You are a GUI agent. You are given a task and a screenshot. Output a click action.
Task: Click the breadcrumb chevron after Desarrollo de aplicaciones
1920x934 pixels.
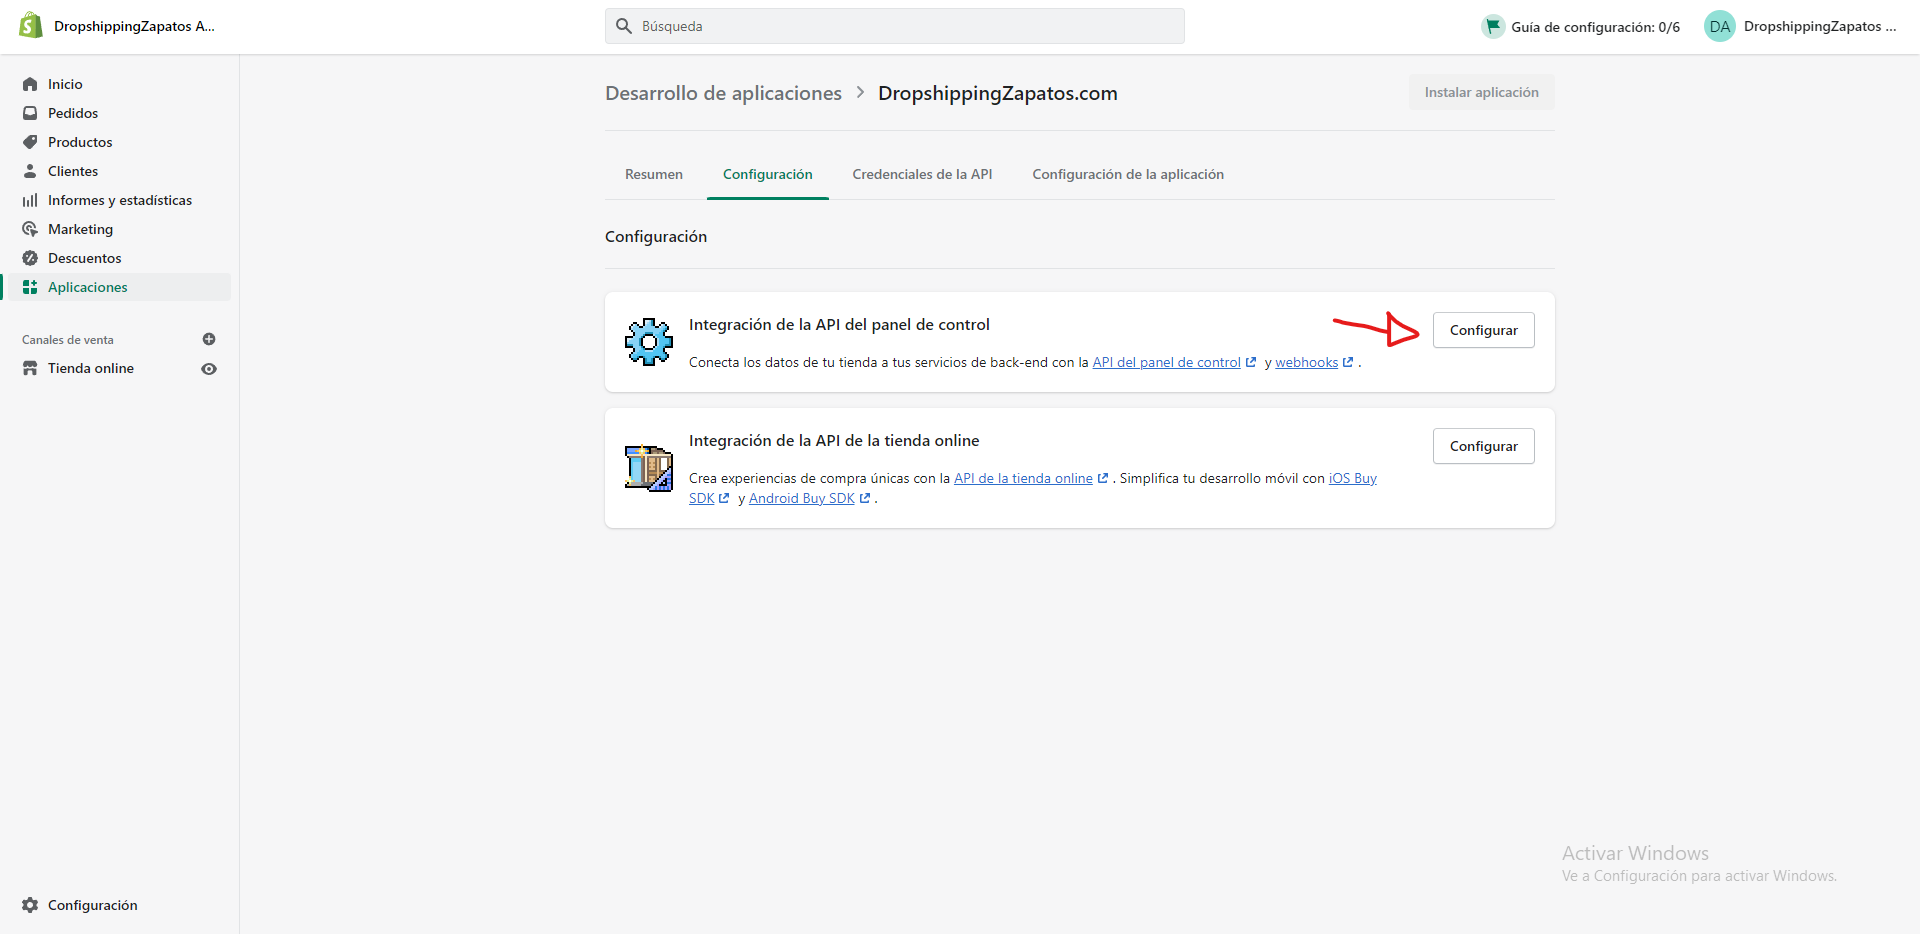[x=859, y=92]
